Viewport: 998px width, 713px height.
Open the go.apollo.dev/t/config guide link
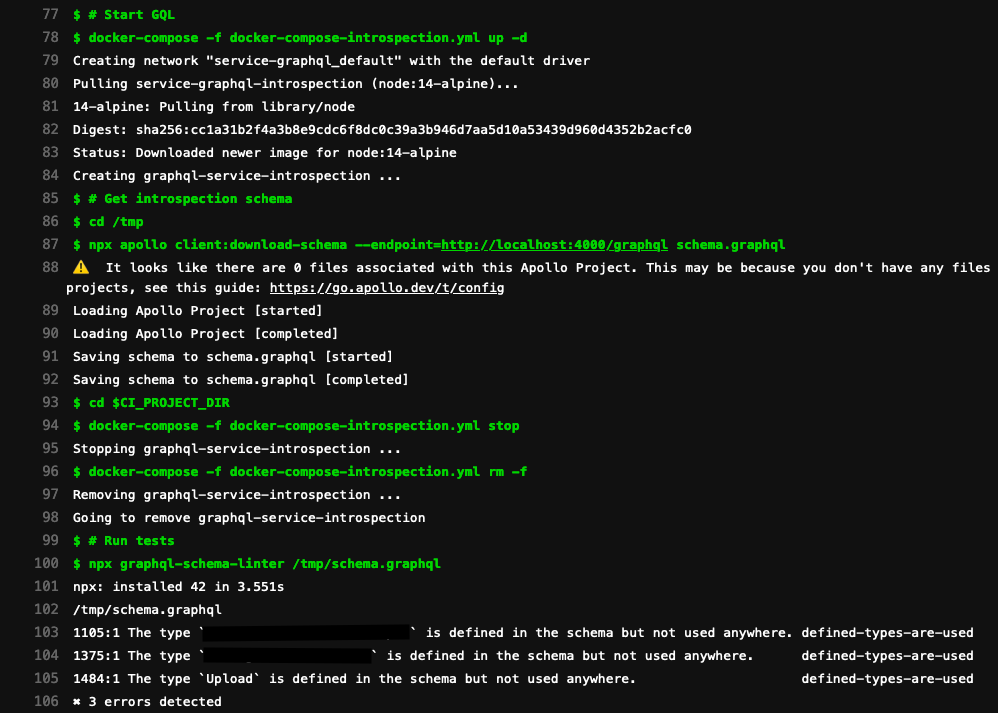(387, 288)
